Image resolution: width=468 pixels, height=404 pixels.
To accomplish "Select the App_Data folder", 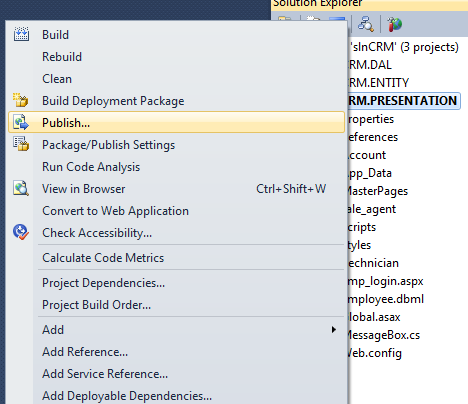I will (x=369, y=173).
